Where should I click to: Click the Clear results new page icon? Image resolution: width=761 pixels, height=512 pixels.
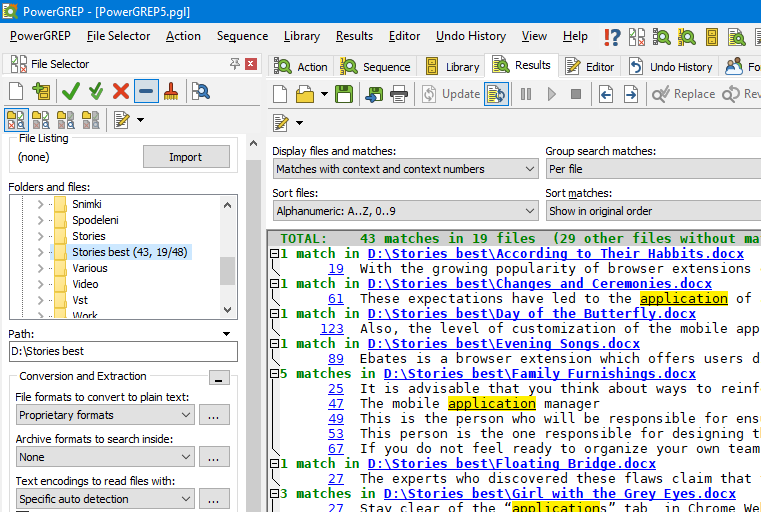[x=280, y=94]
